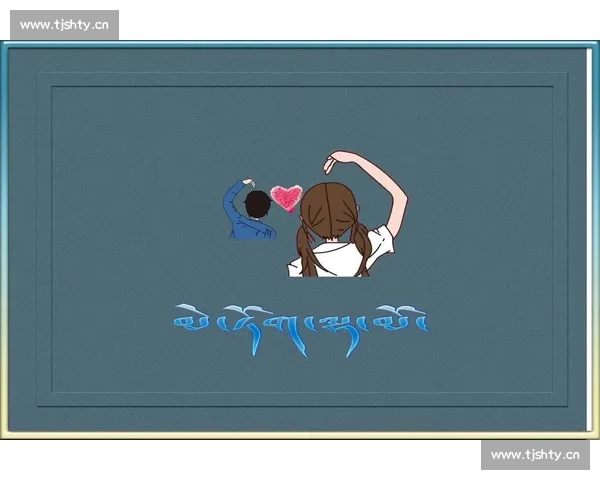The height and width of the screenshot is (480, 600).
Task: Open the www.tjshty.cn watermark at bottom right
Action: 535,455
